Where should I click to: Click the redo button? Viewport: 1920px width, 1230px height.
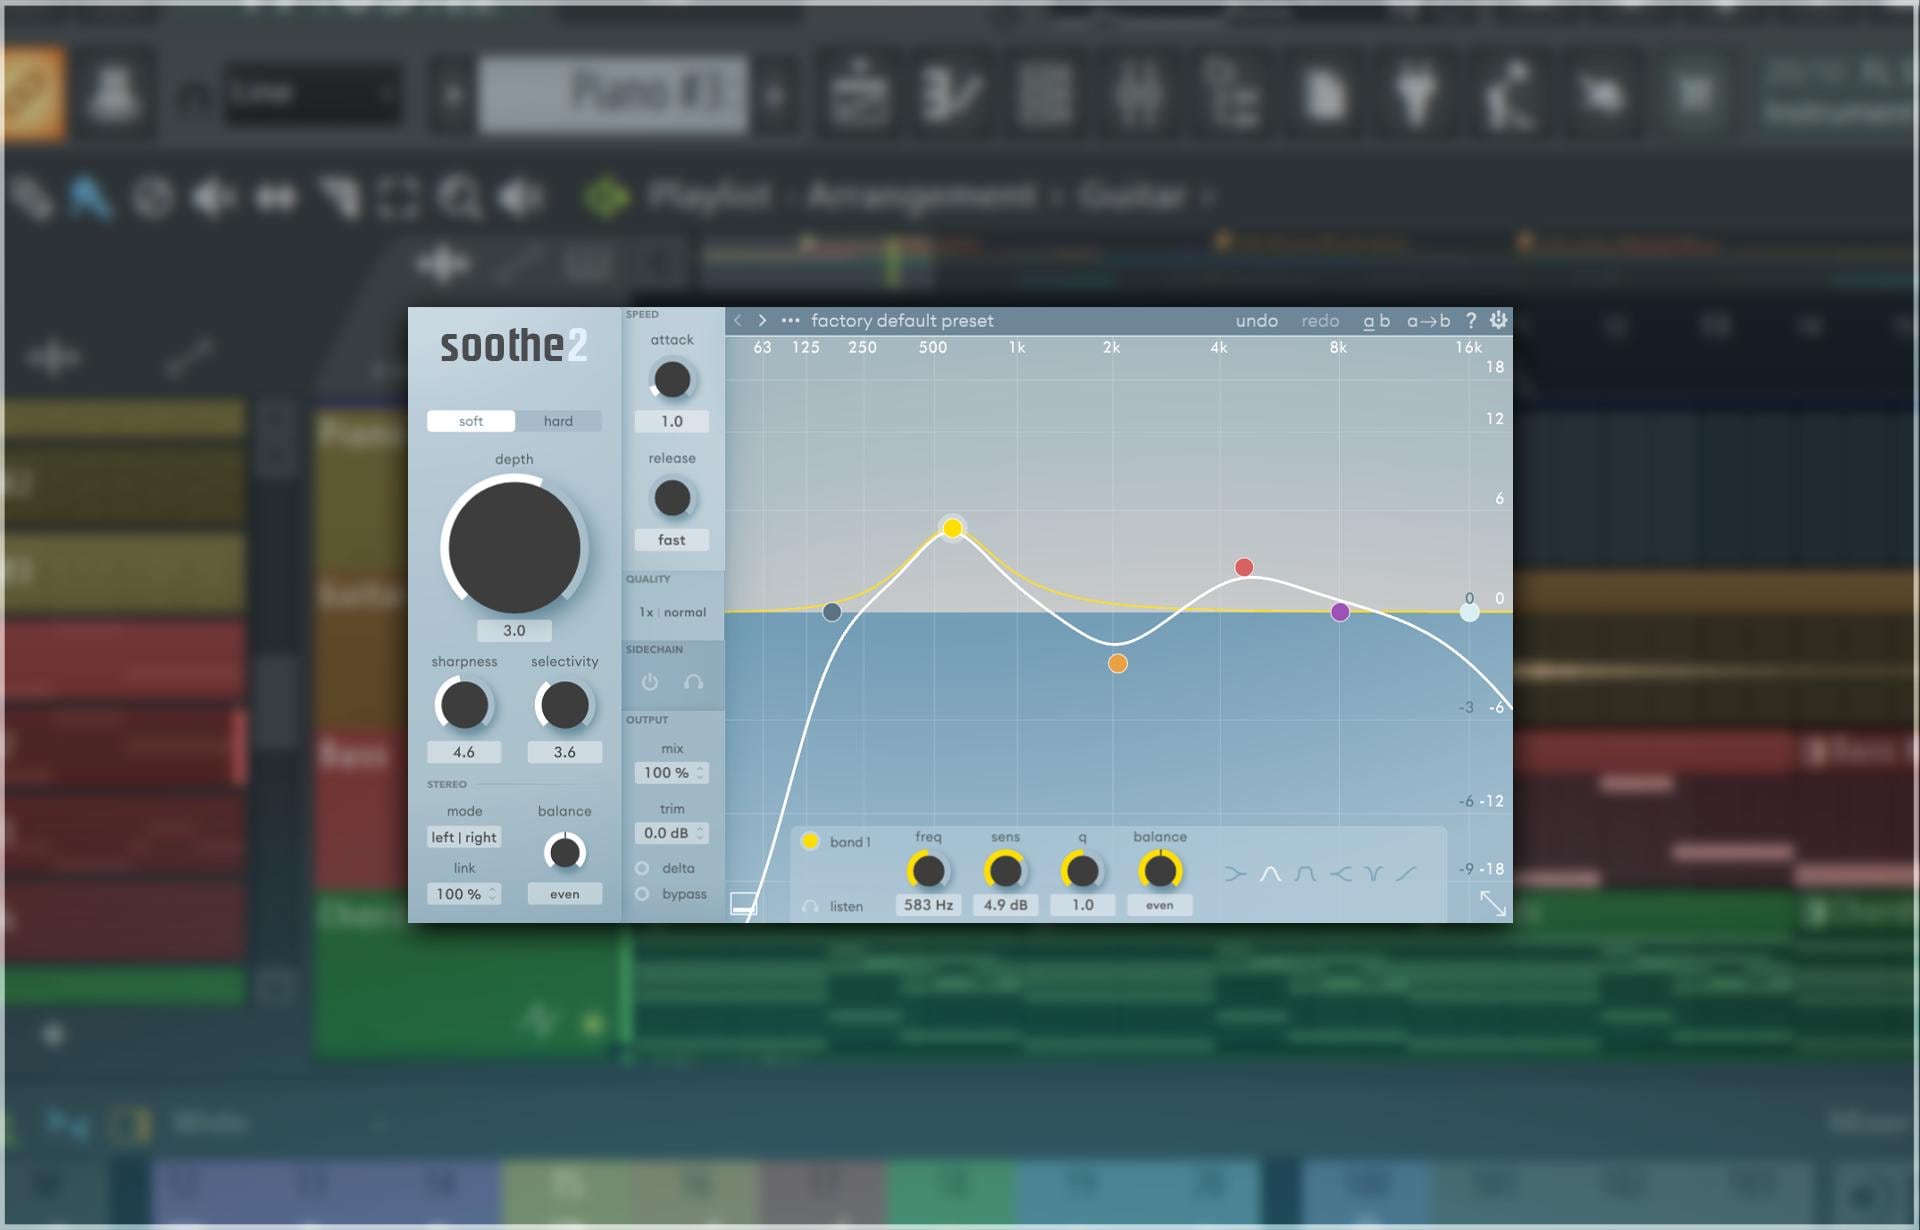point(1320,321)
